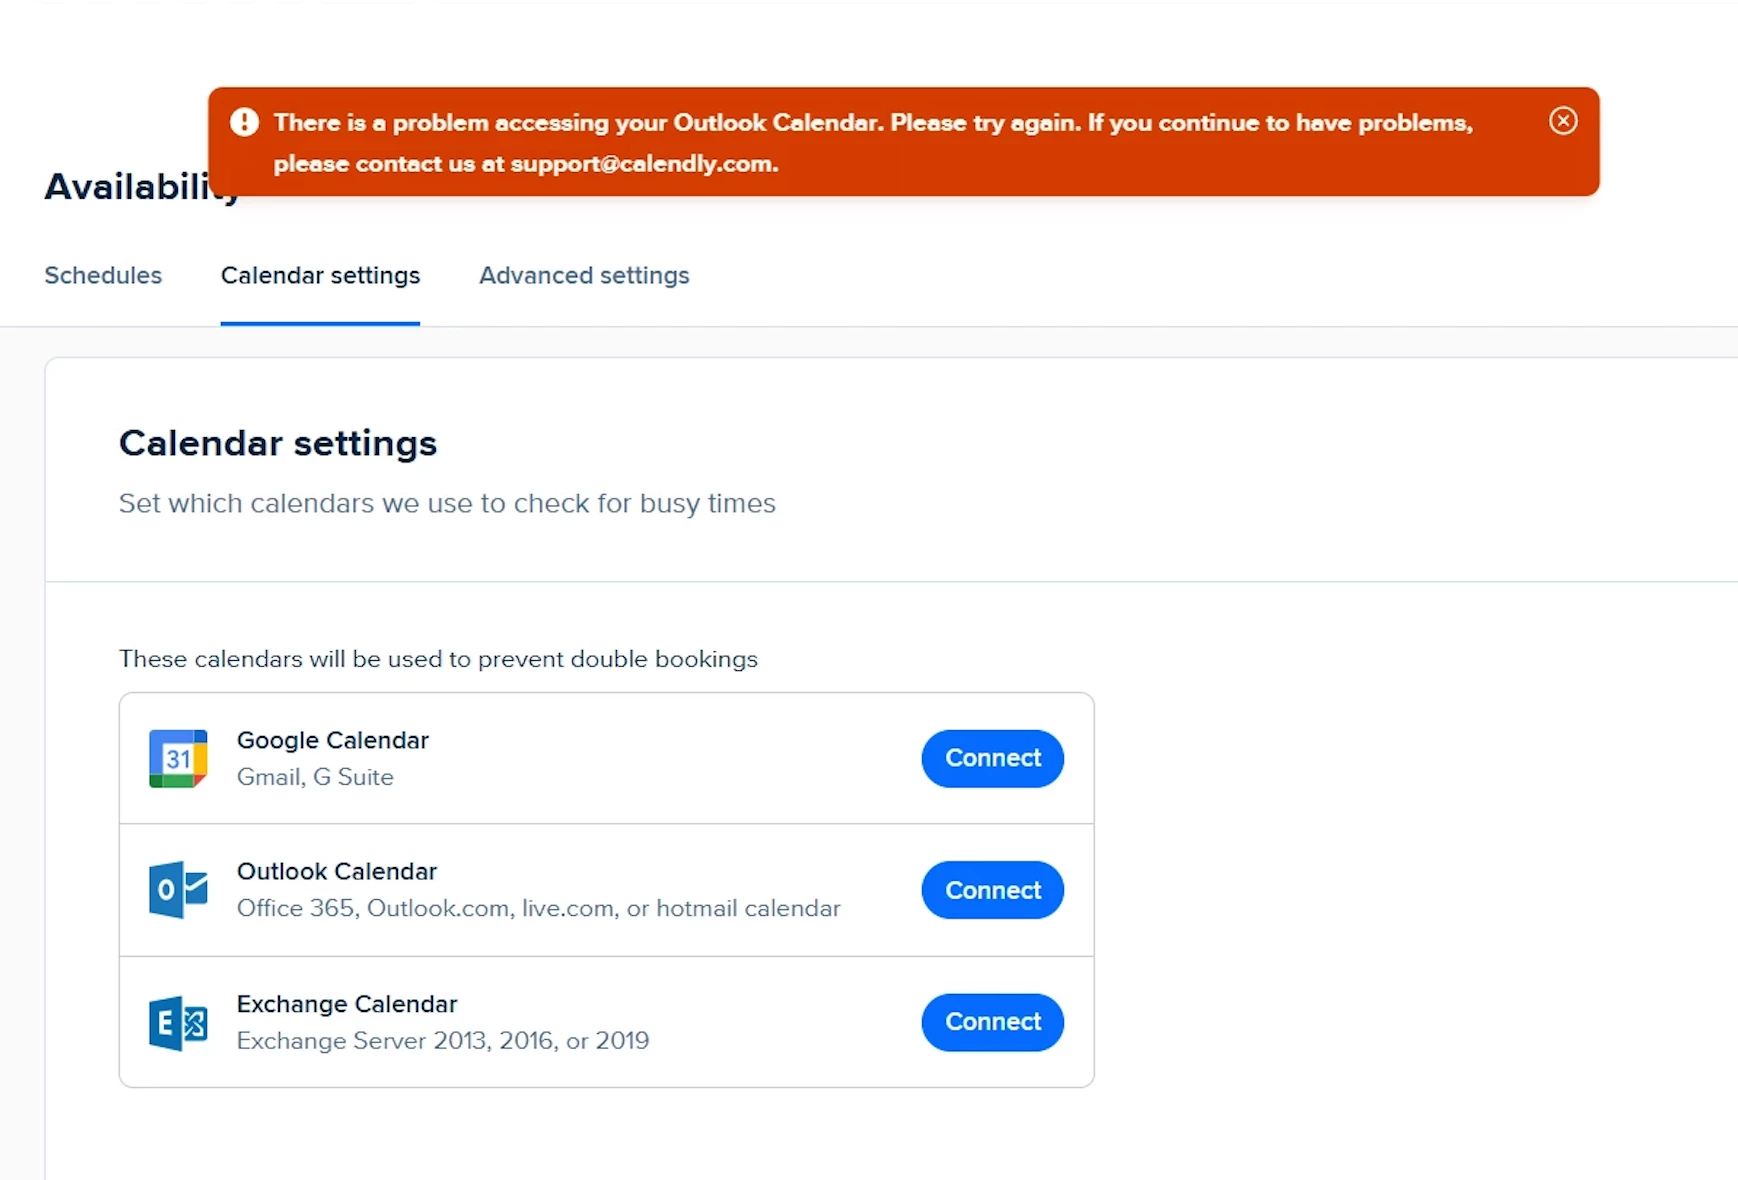Click the Exchange Server versions description text
This screenshot has width=1738, height=1180.
[442, 1041]
